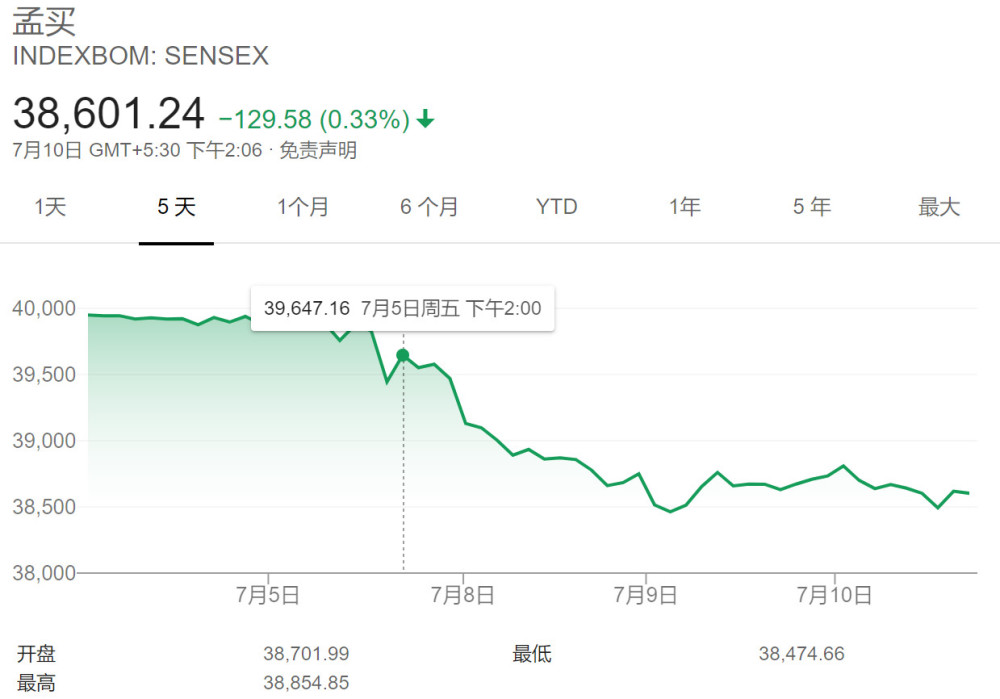The image size is (1000, 699).
Task: Click the 38,601.24 current price
Action: [108, 114]
